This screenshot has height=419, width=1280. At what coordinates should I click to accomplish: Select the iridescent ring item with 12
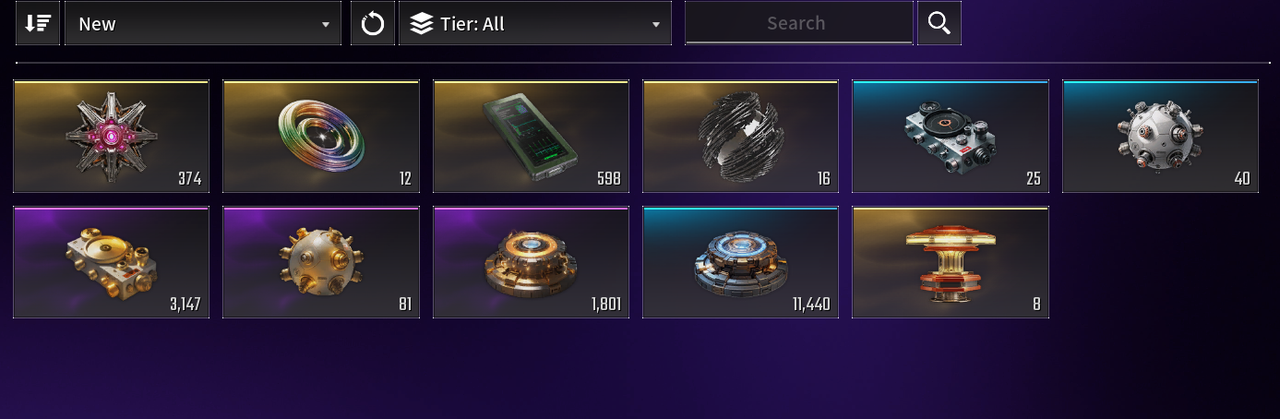321,136
